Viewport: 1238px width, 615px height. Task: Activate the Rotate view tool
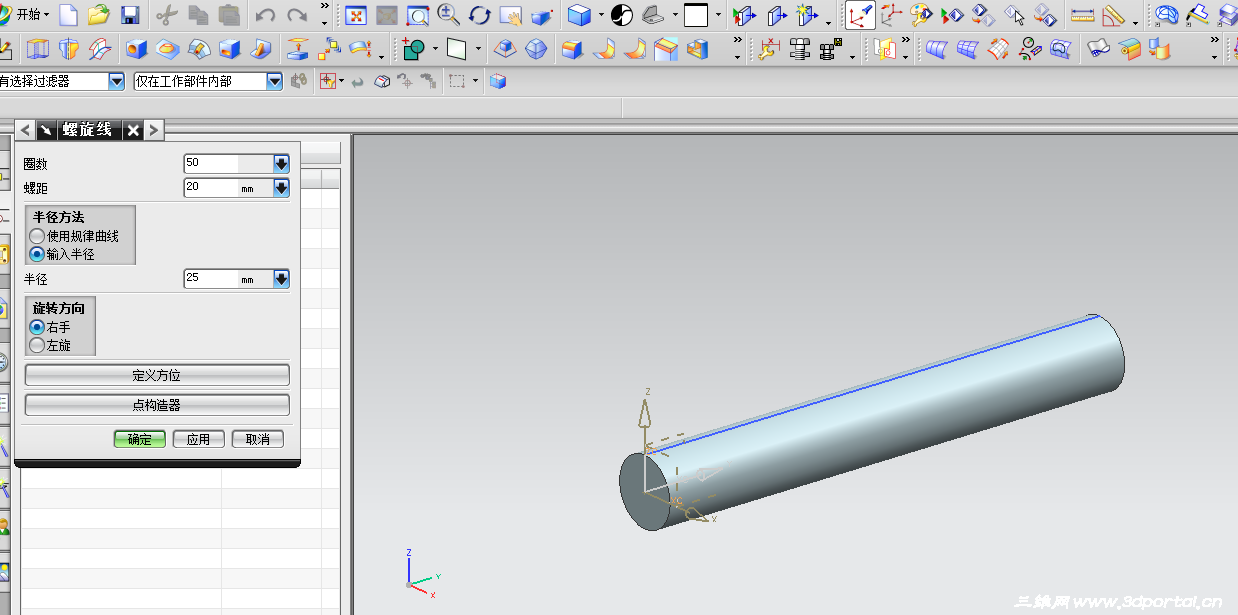(x=480, y=15)
